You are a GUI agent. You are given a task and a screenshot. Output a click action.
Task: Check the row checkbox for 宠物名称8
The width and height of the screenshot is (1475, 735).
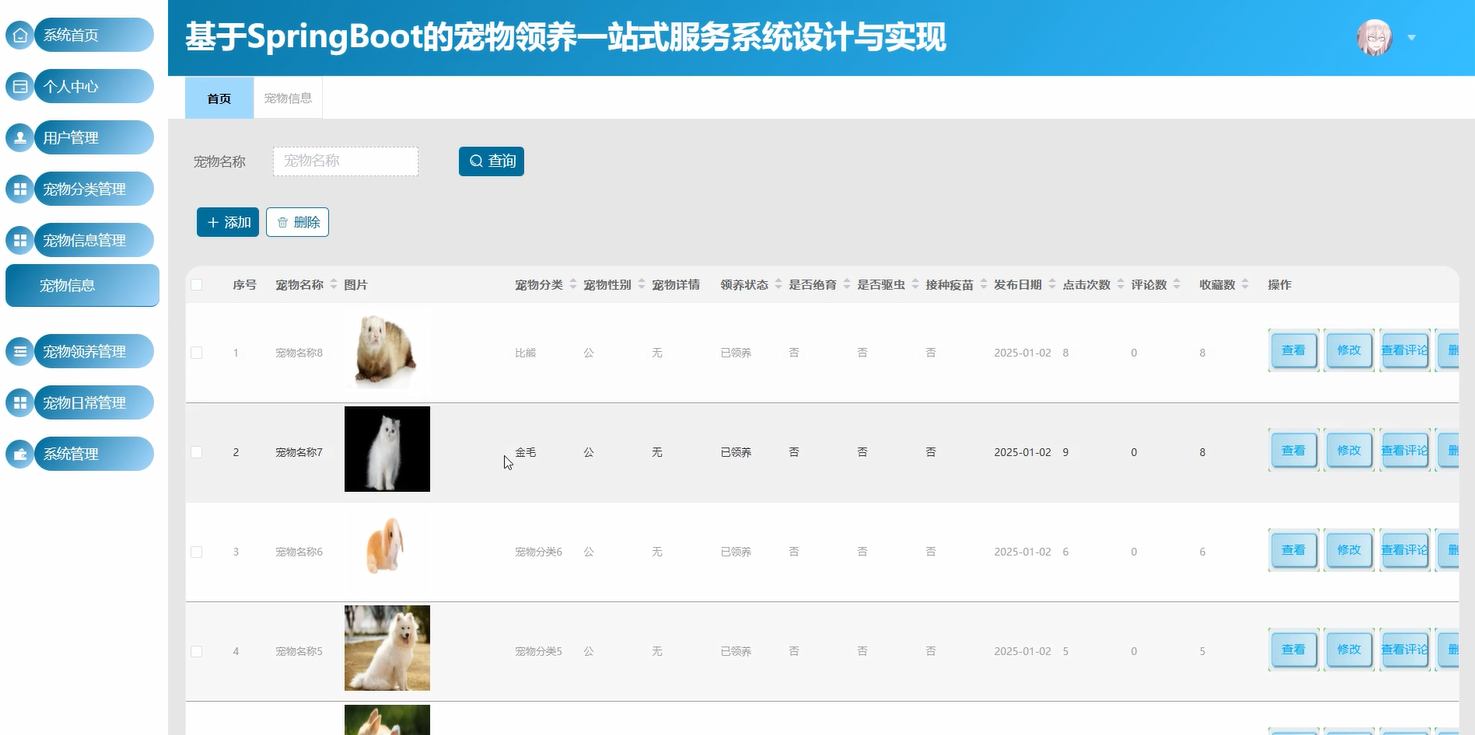pyautogui.click(x=196, y=353)
